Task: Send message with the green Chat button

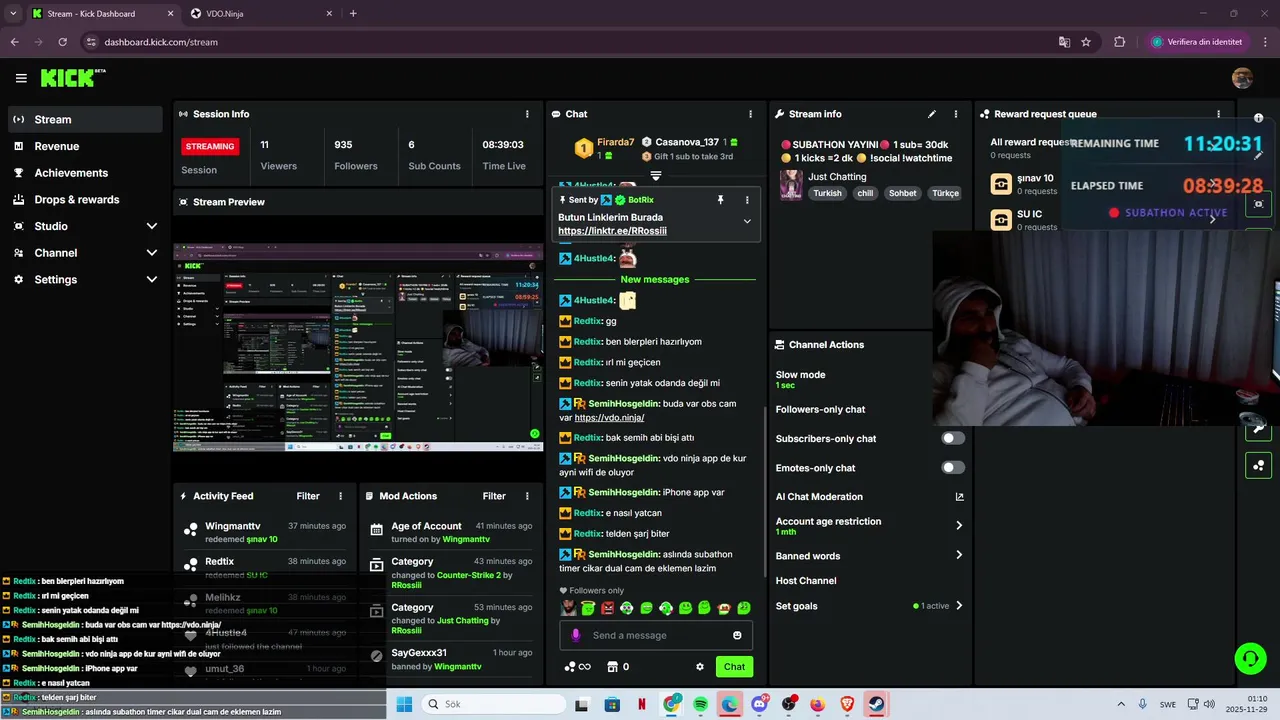Action: [x=734, y=667]
